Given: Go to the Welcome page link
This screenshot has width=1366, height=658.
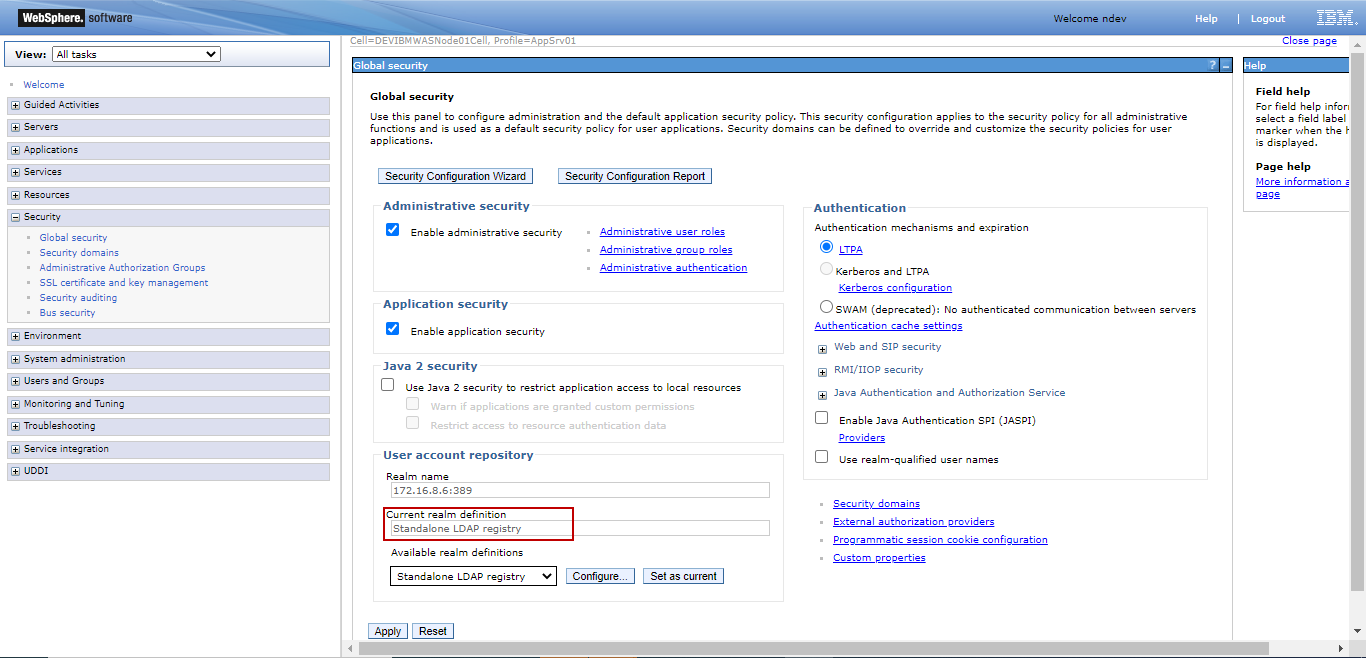Looking at the screenshot, I should pos(44,85).
